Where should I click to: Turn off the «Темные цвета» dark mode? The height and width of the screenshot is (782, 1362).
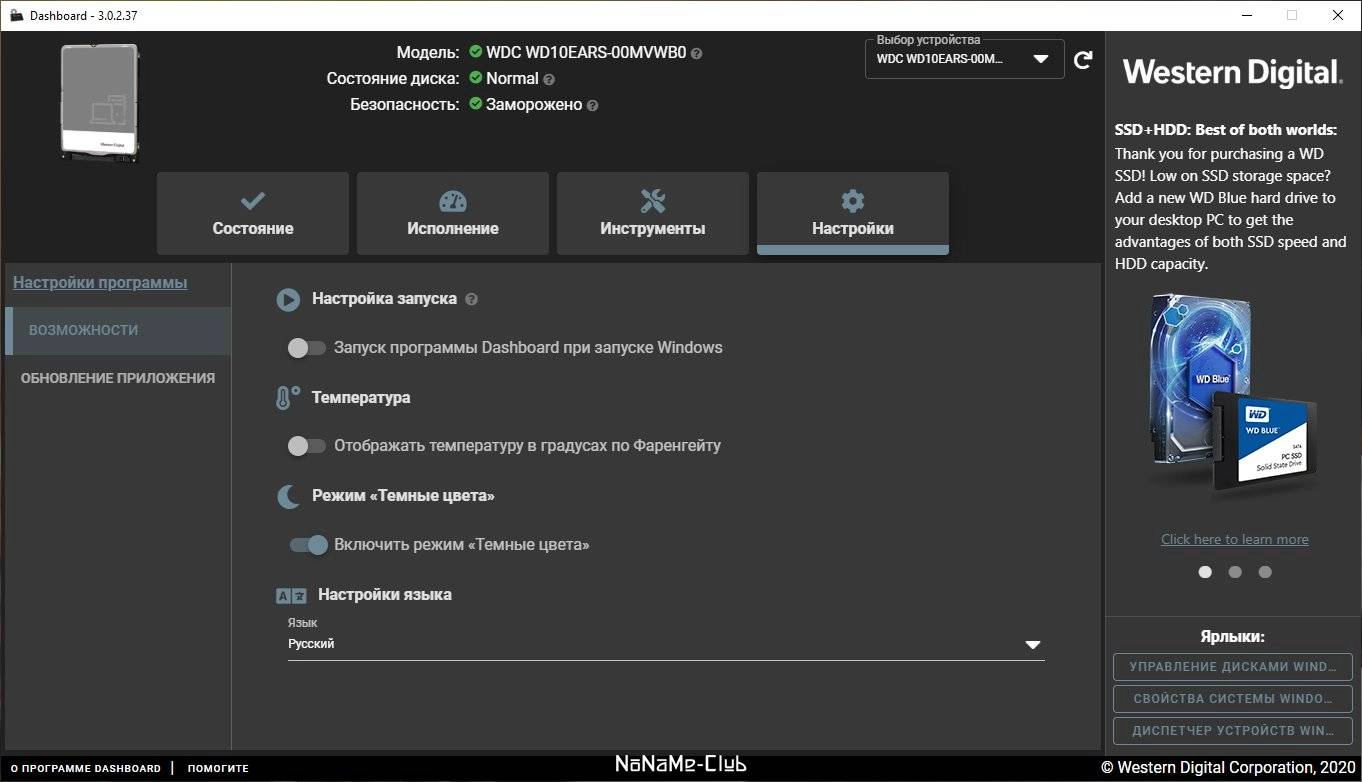tap(308, 545)
